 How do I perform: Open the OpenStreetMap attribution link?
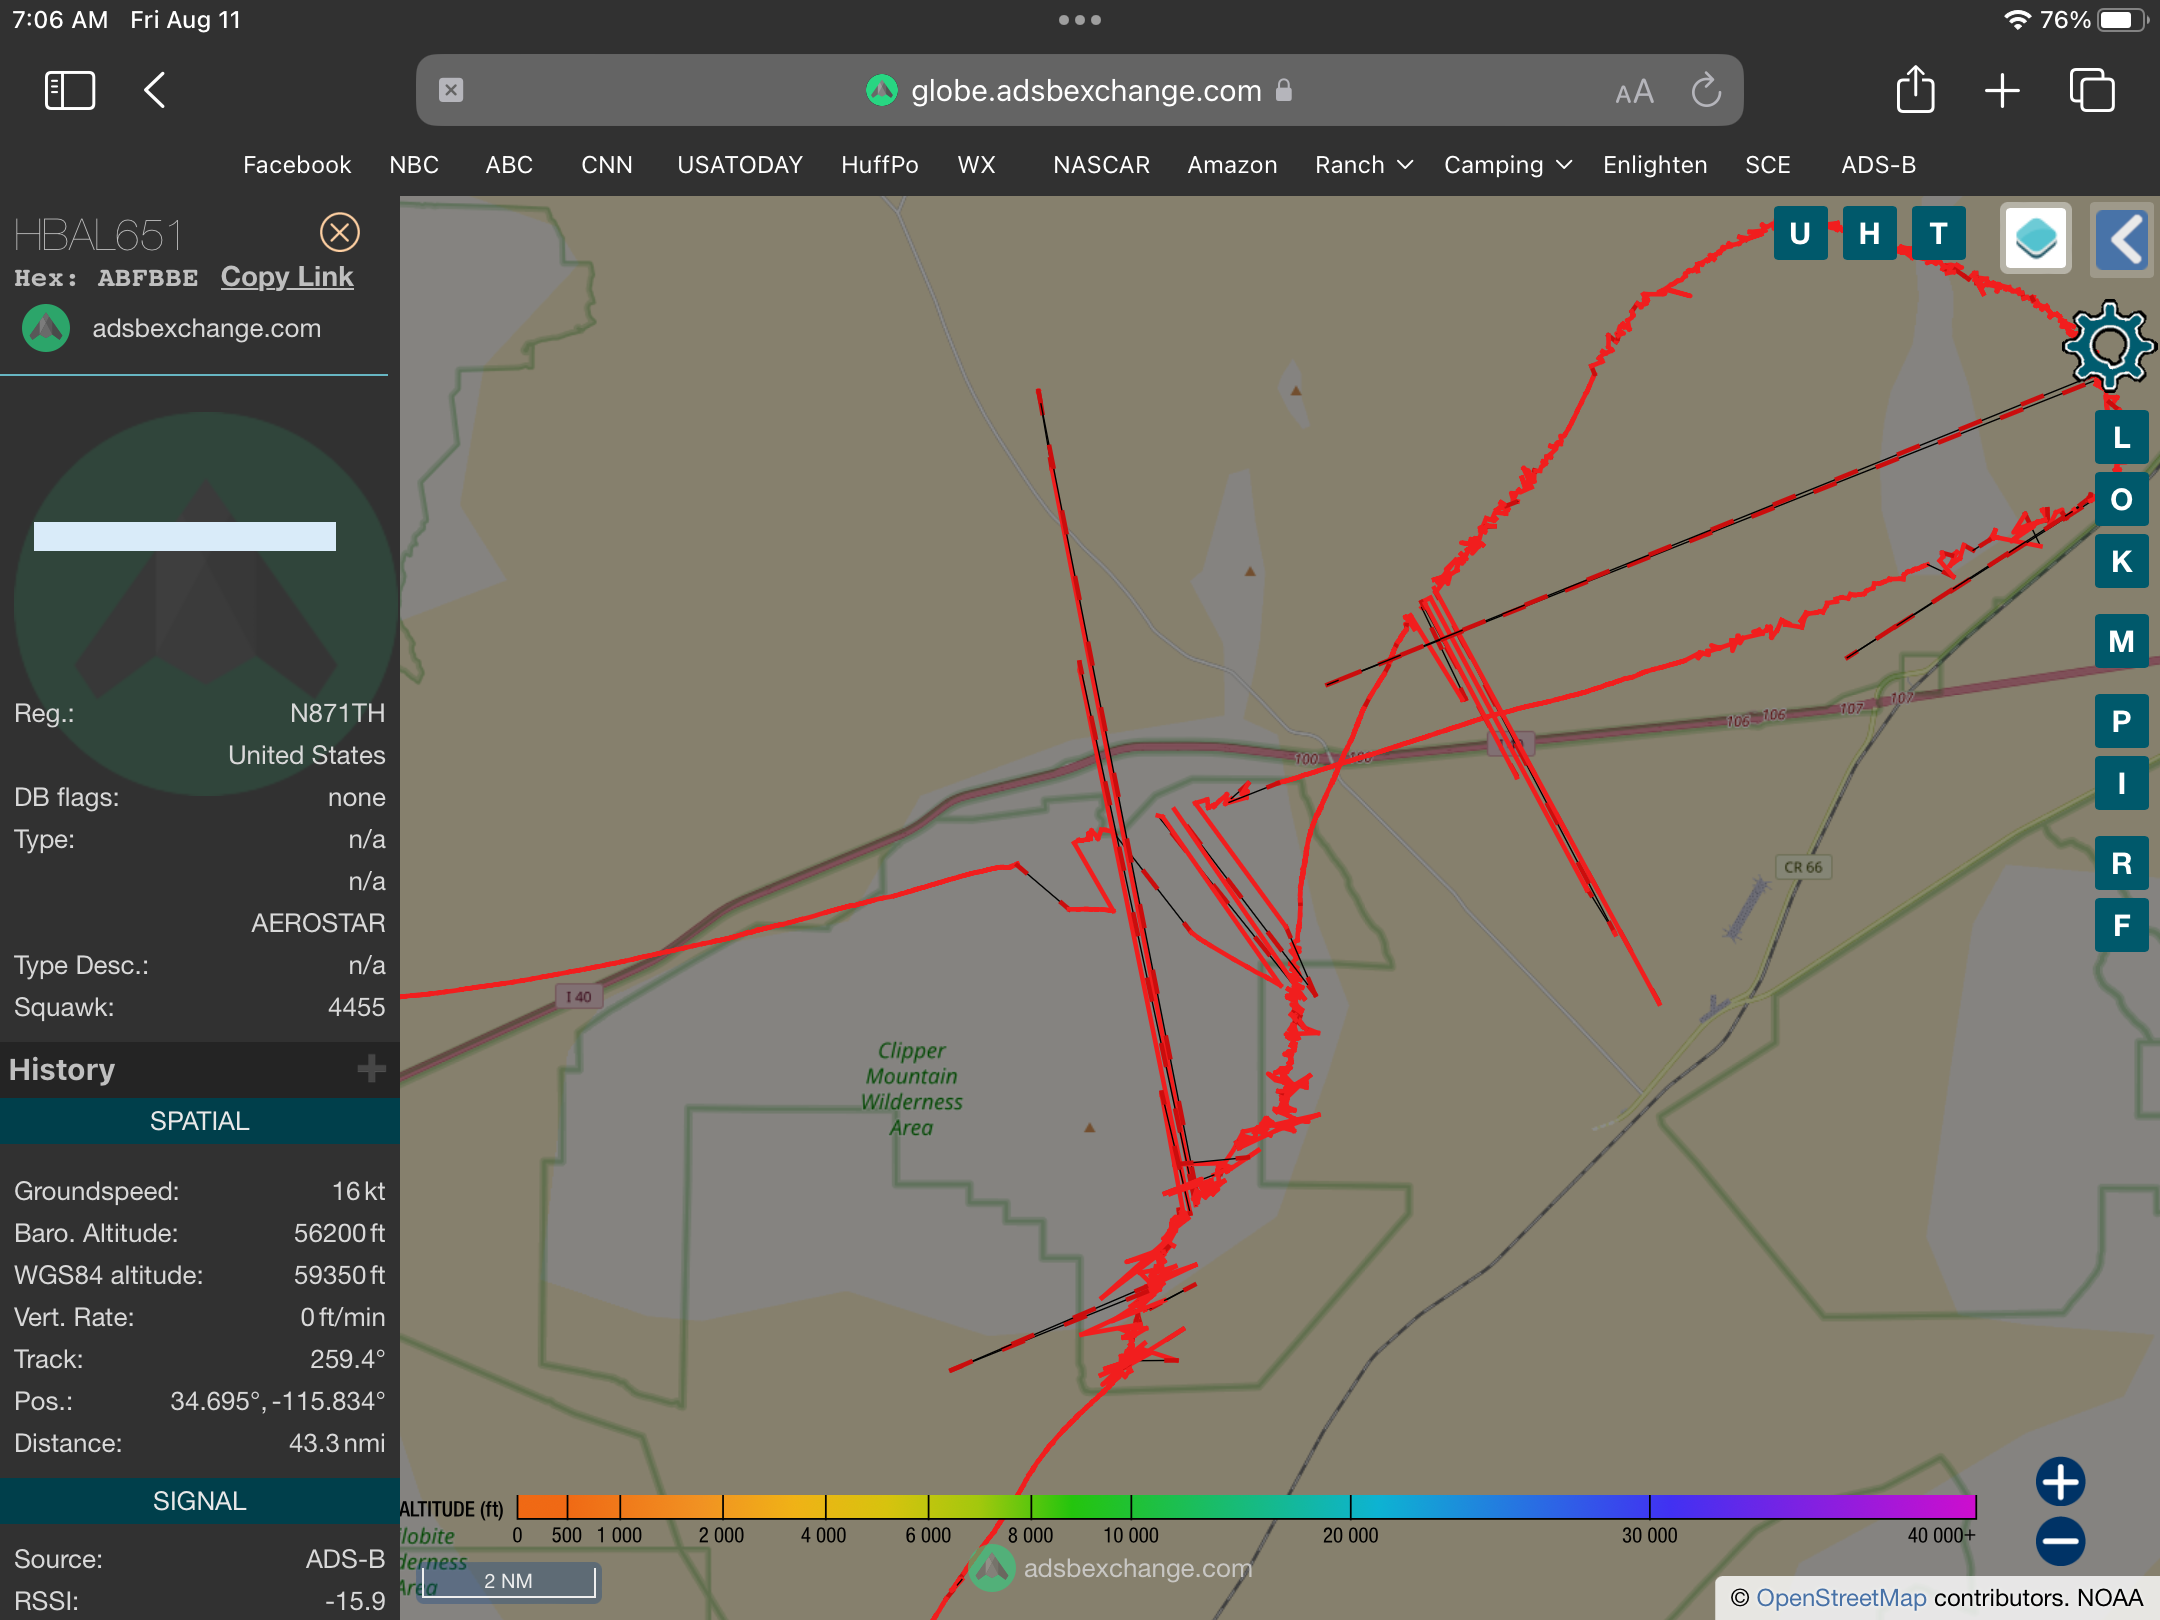click(1841, 1598)
